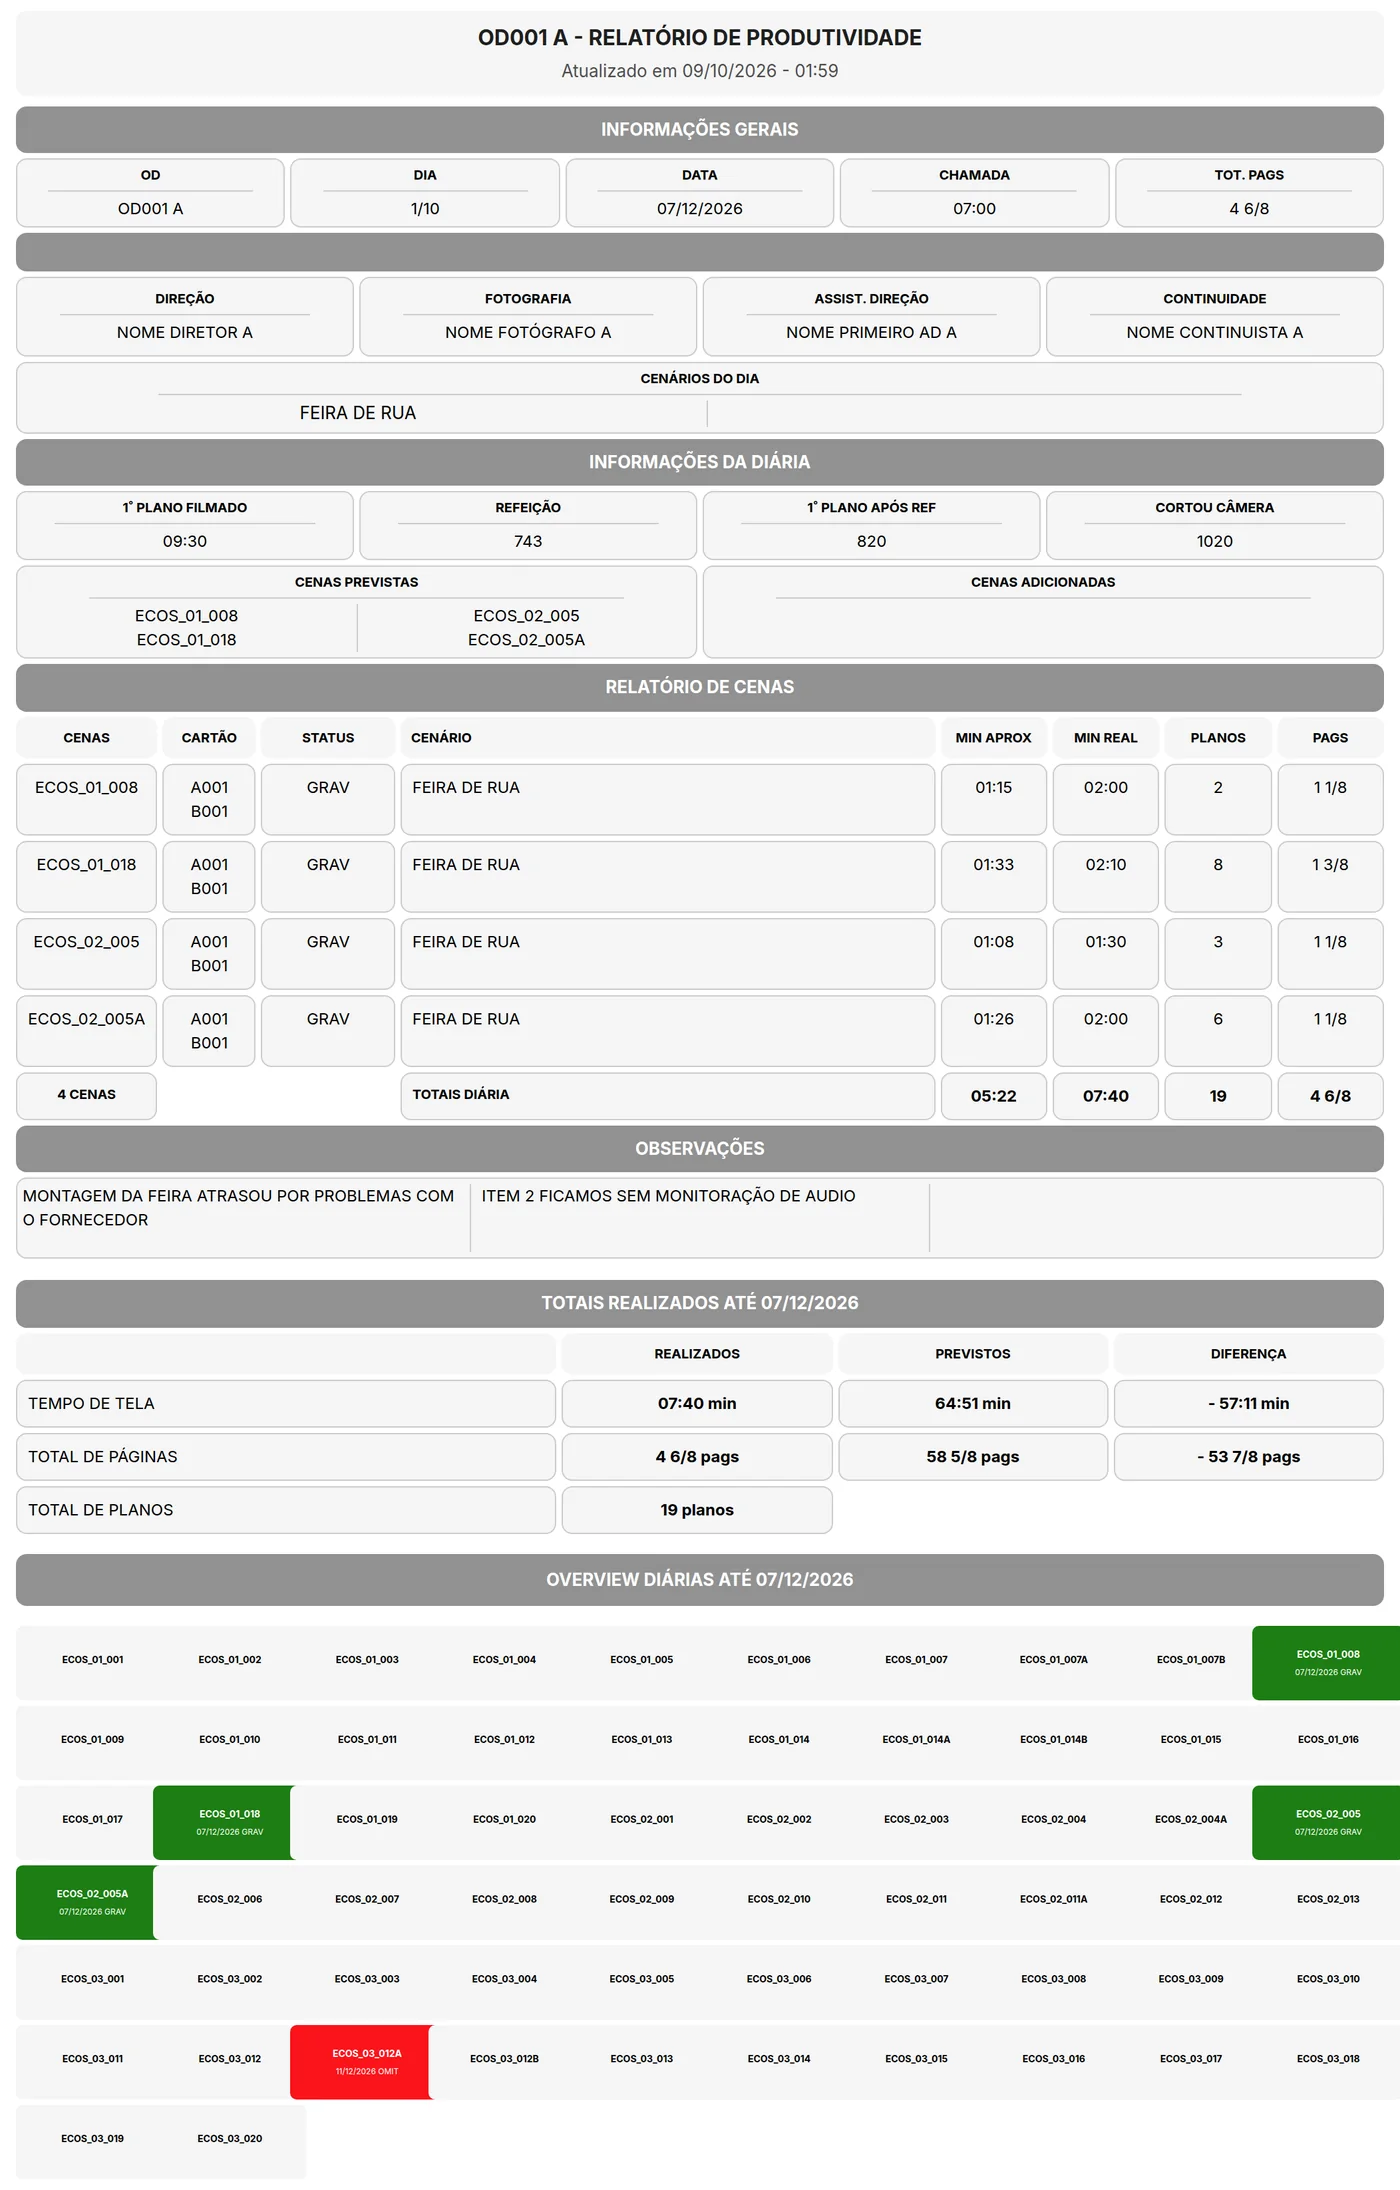Click the TEMPO DE TELA row label
The height and width of the screenshot is (2190, 1400).
pyautogui.click(x=286, y=1404)
